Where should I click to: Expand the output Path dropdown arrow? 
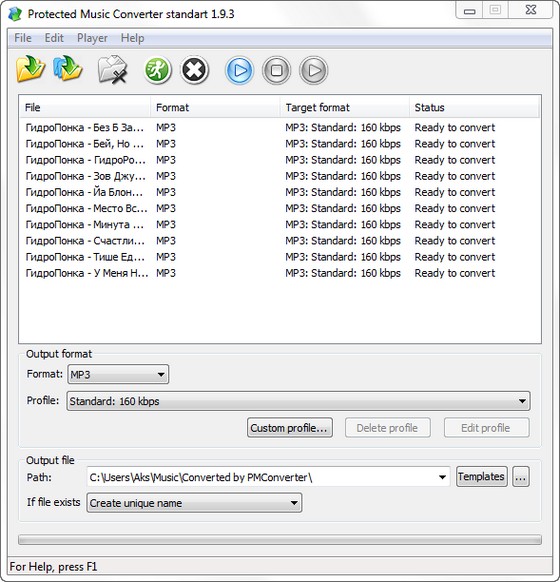tap(442, 477)
